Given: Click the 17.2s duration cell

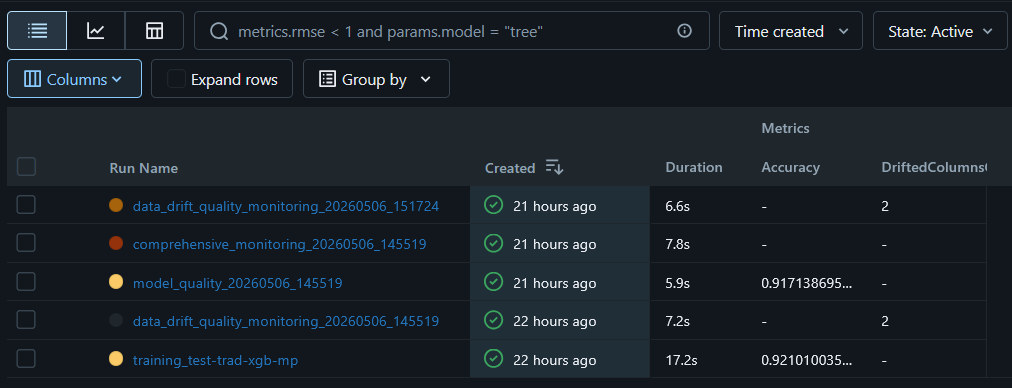Looking at the screenshot, I should point(682,360).
